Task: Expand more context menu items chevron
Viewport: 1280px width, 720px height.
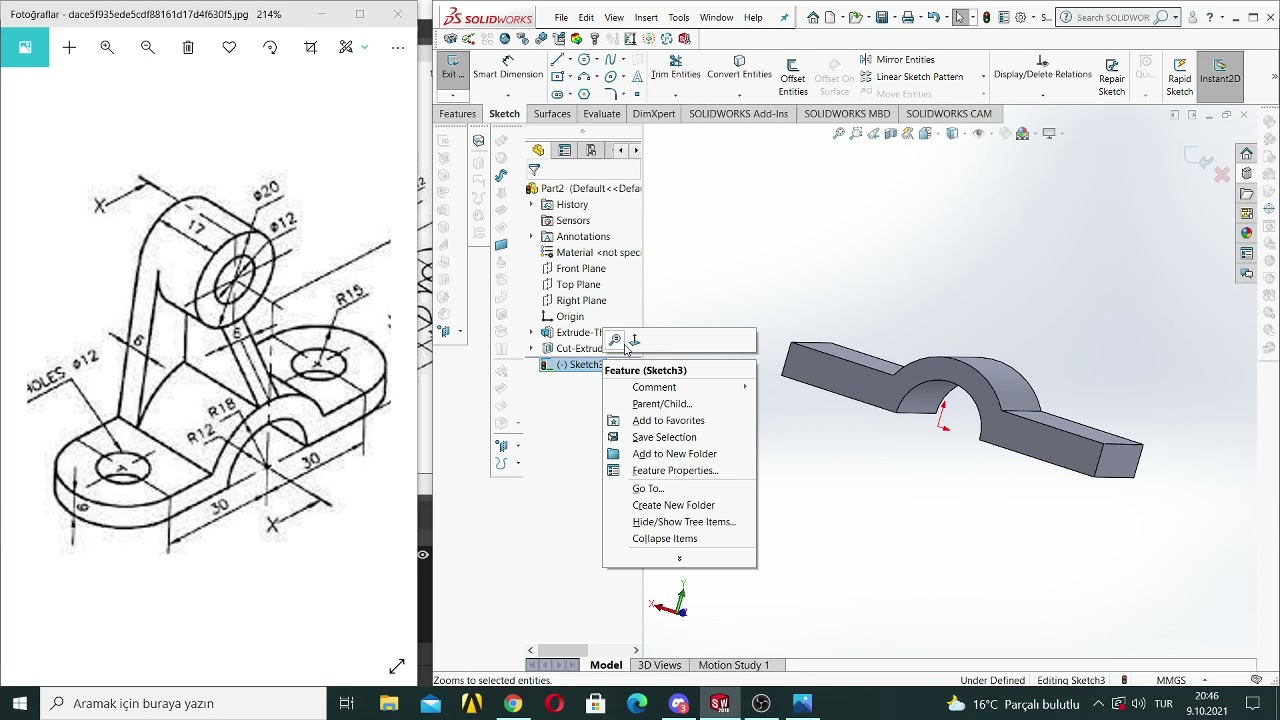Action: 679,559
